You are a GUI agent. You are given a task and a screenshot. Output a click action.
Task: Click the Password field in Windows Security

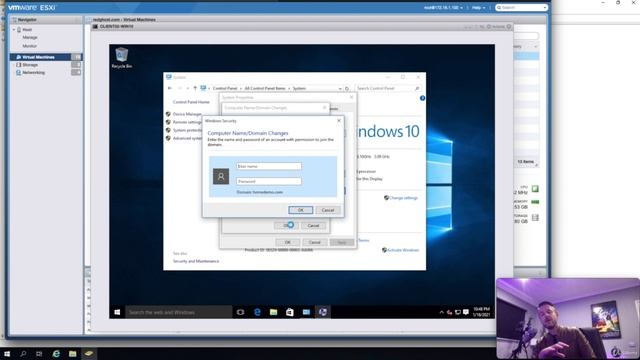point(269,181)
